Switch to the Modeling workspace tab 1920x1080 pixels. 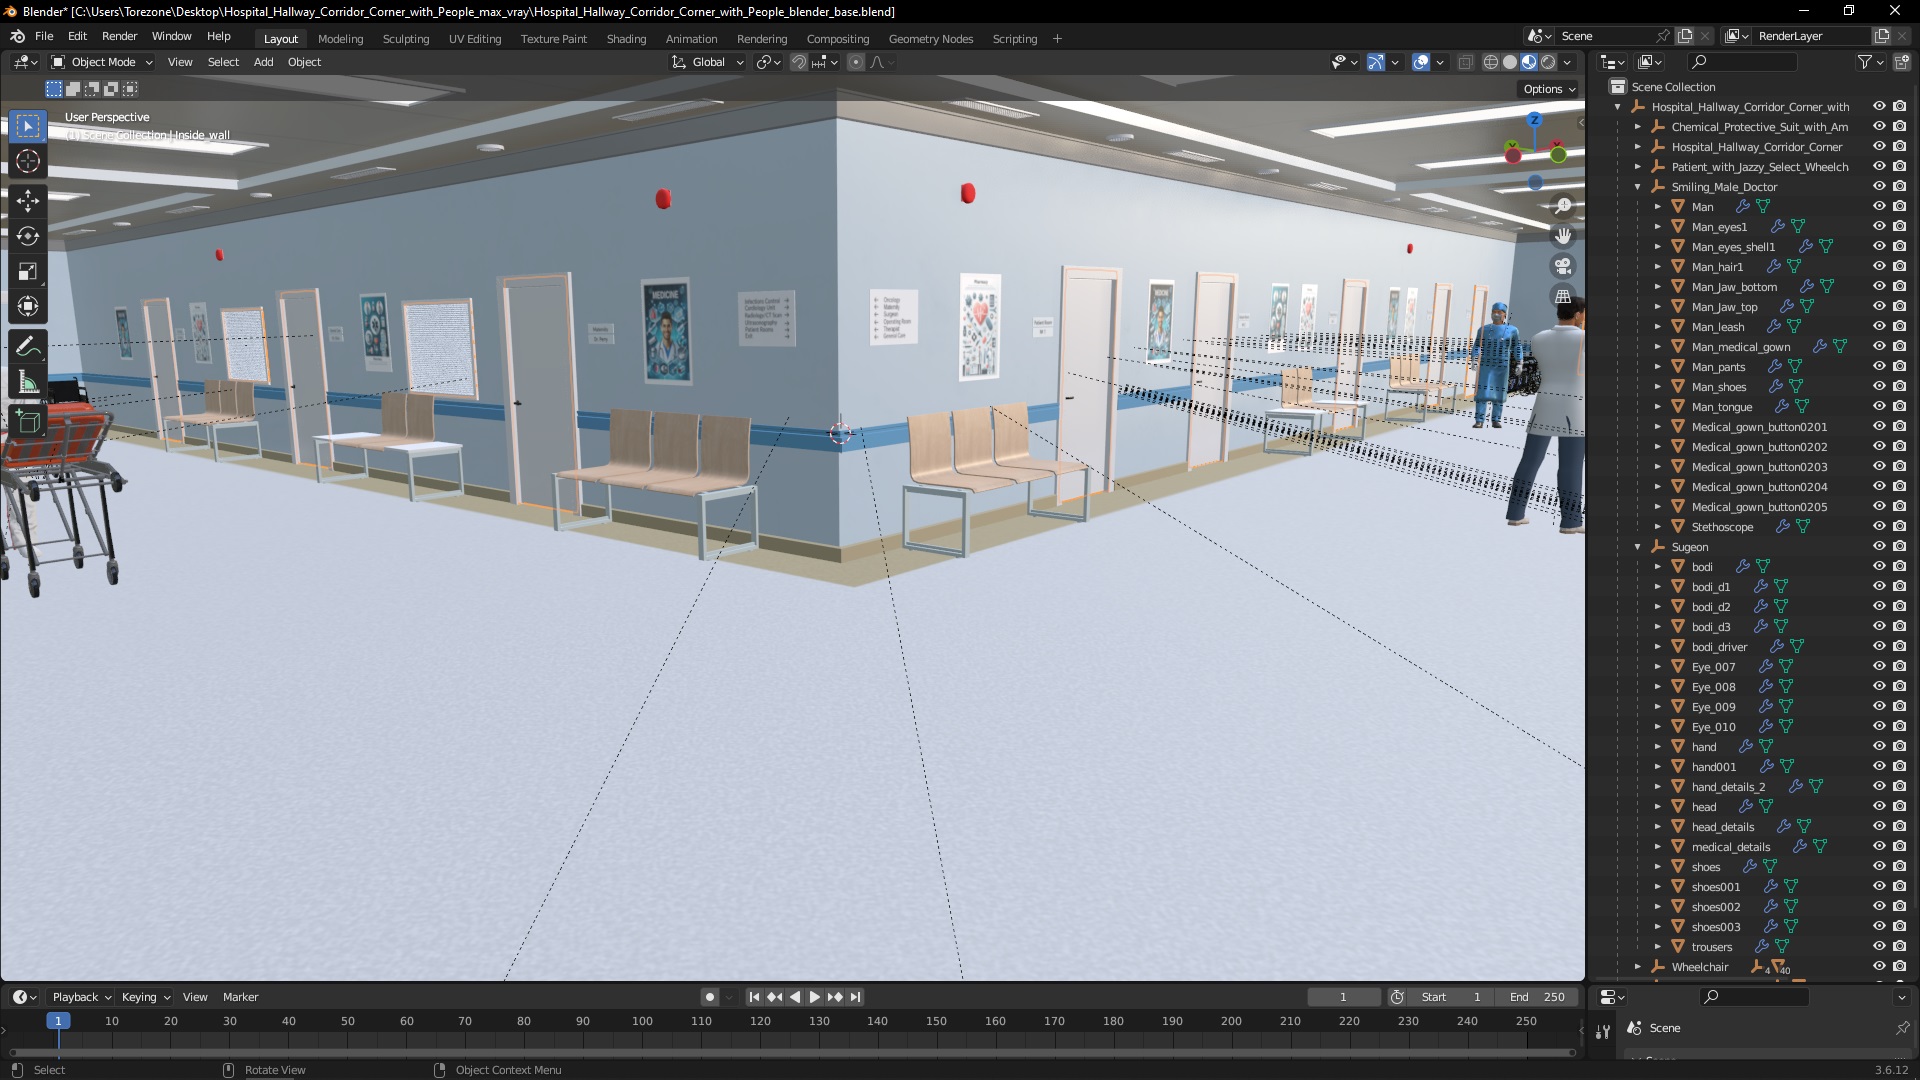coord(340,39)
